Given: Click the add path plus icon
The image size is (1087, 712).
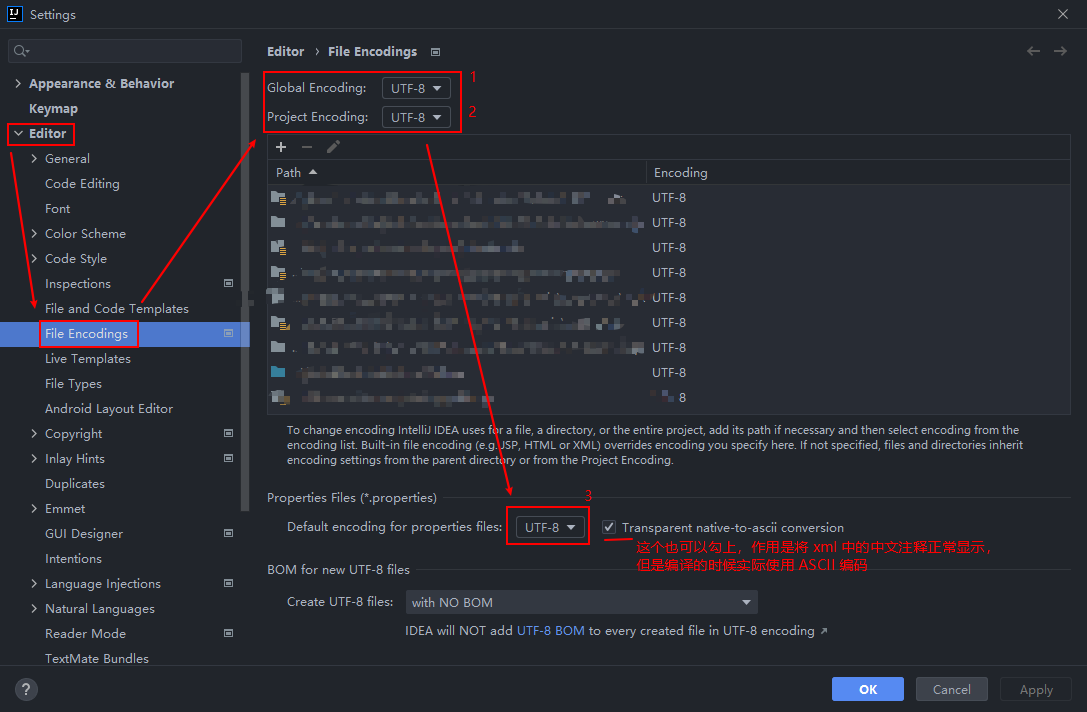Looking at the screenshot, I should tap(281, 147).
